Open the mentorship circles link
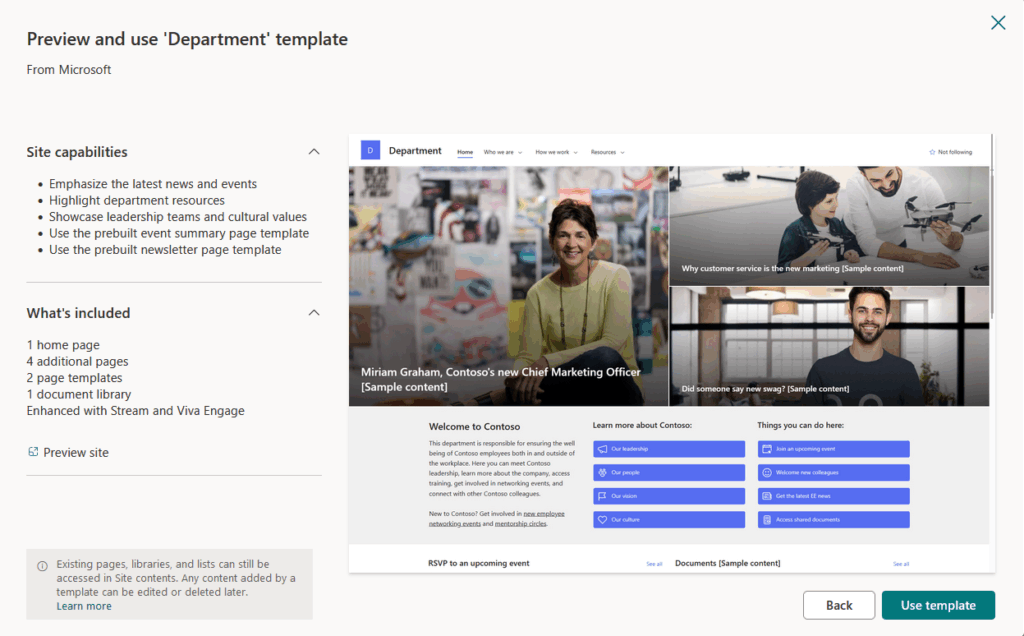 point(520,524)
